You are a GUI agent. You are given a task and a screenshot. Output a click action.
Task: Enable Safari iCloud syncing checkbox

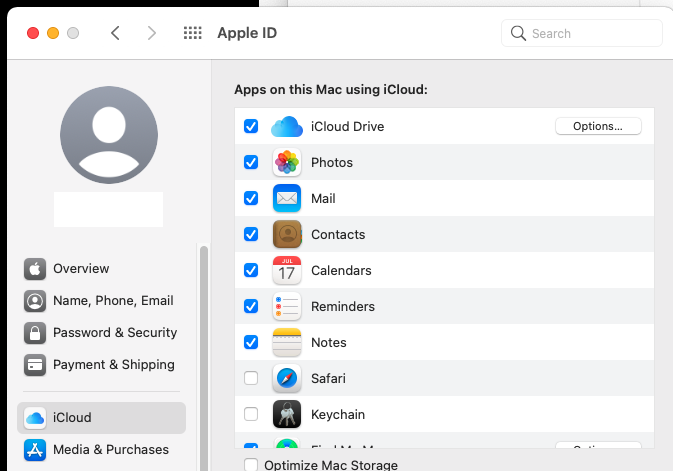pyautogui.click(x=251, y=379)
